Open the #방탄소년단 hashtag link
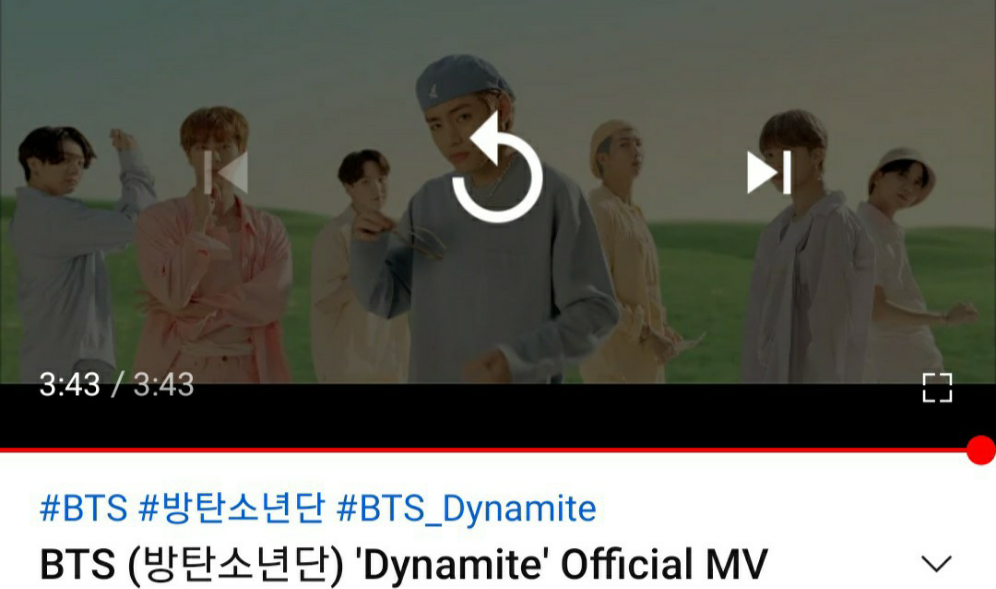This screenshot has width=996, height=589. [231, 508]
